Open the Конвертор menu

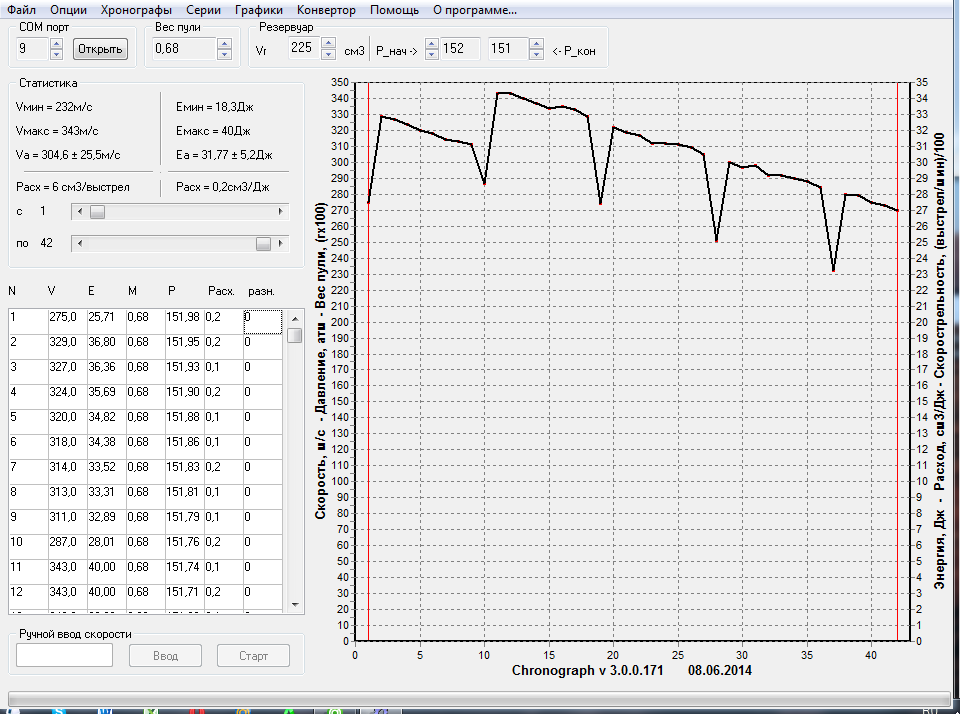[326, 10]
